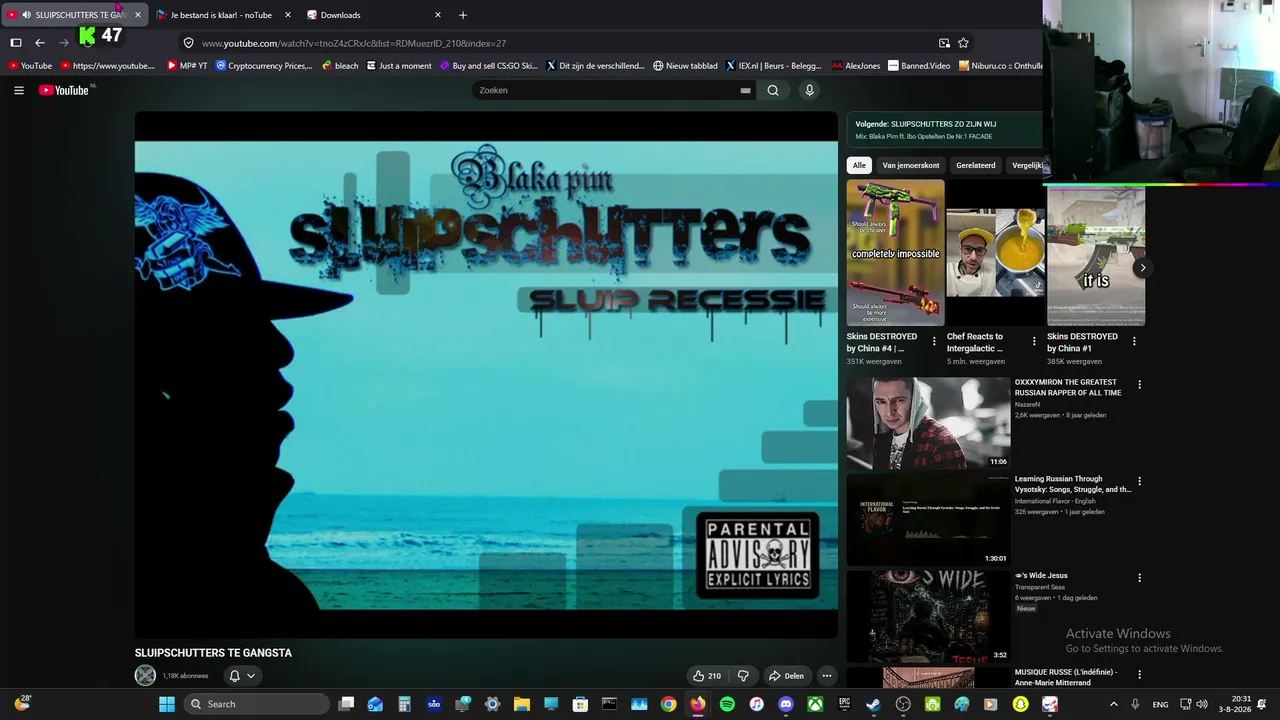1280x720 pixels.
Task: Click the Delen share button
Action: coord(786,676)
